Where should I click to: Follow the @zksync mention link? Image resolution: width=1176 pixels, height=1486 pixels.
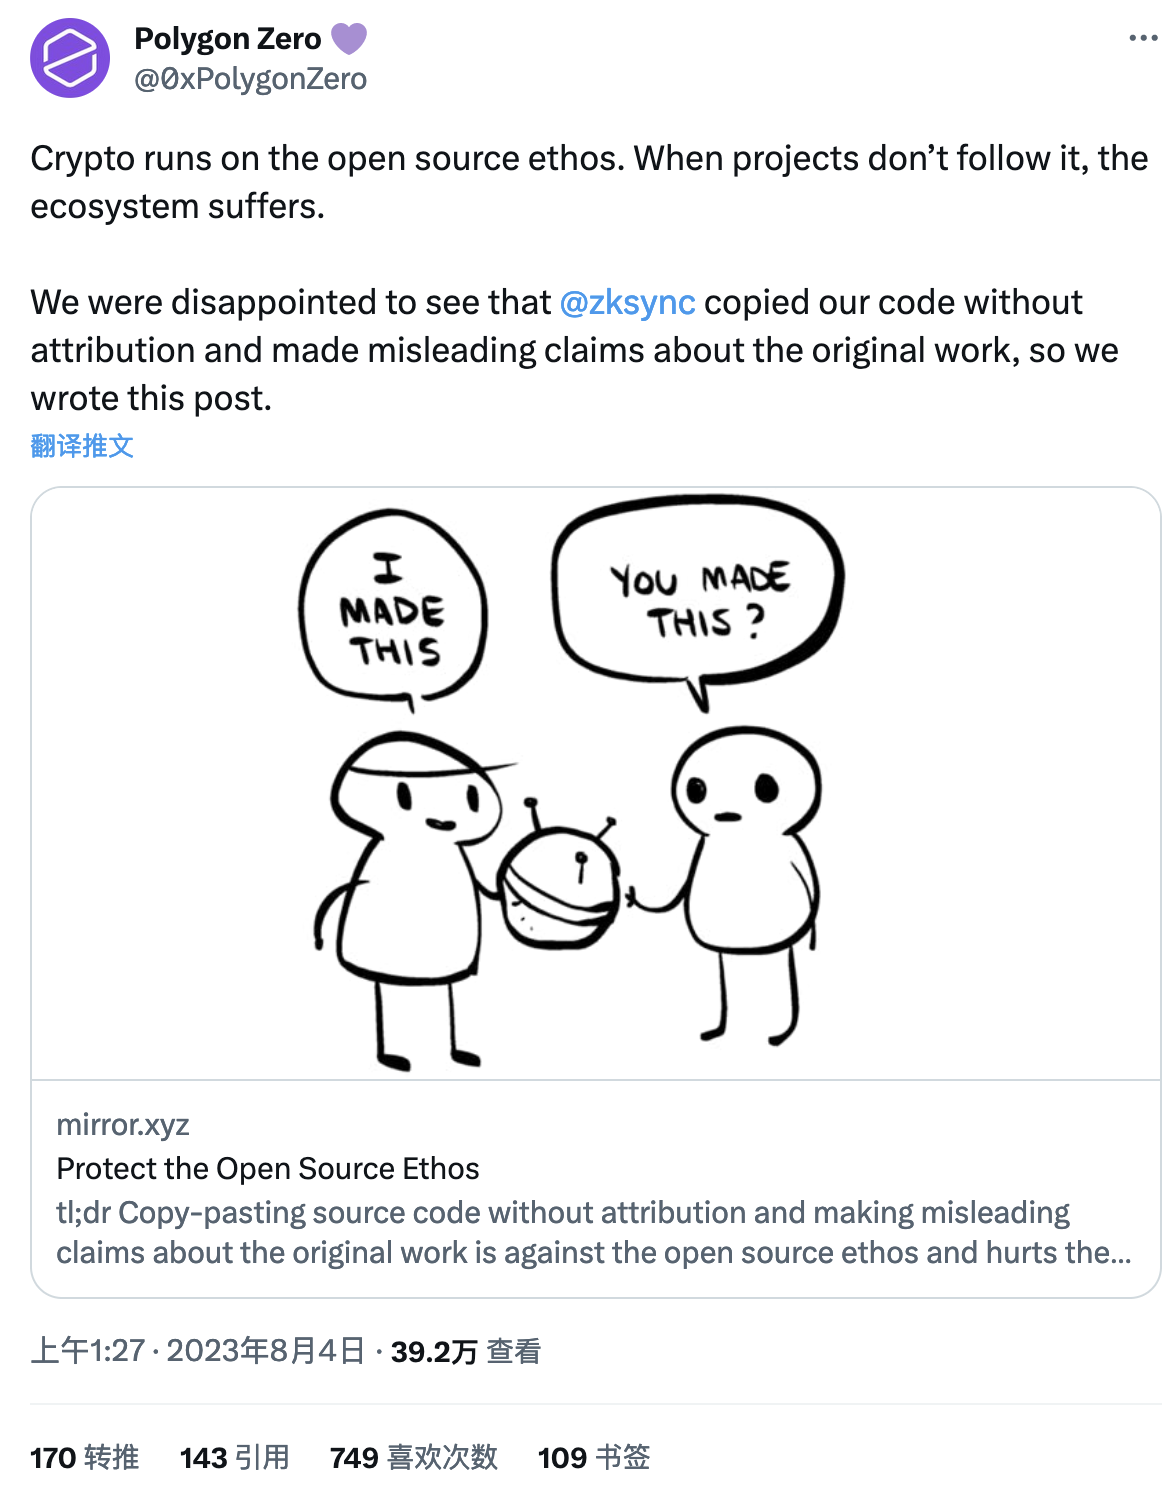[x=627, y=302]
